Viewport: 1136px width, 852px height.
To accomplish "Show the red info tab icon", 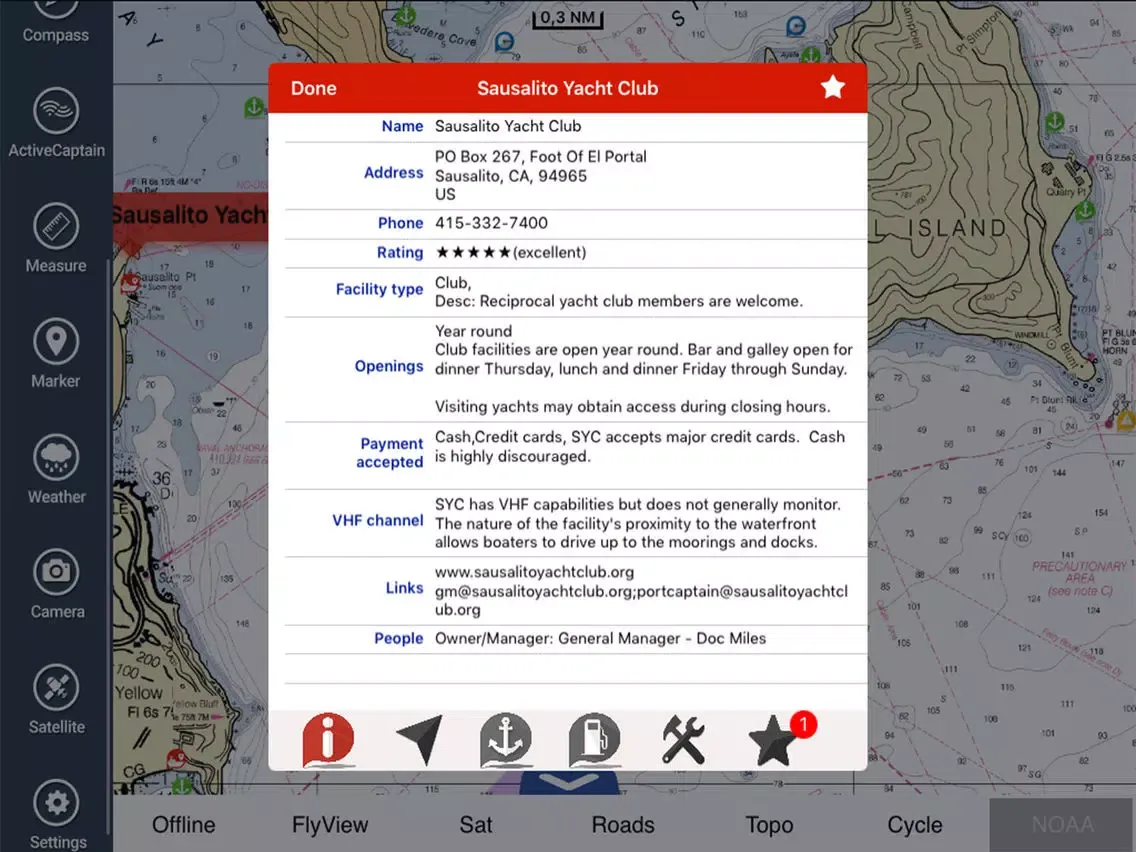I will tap(328, 740).
